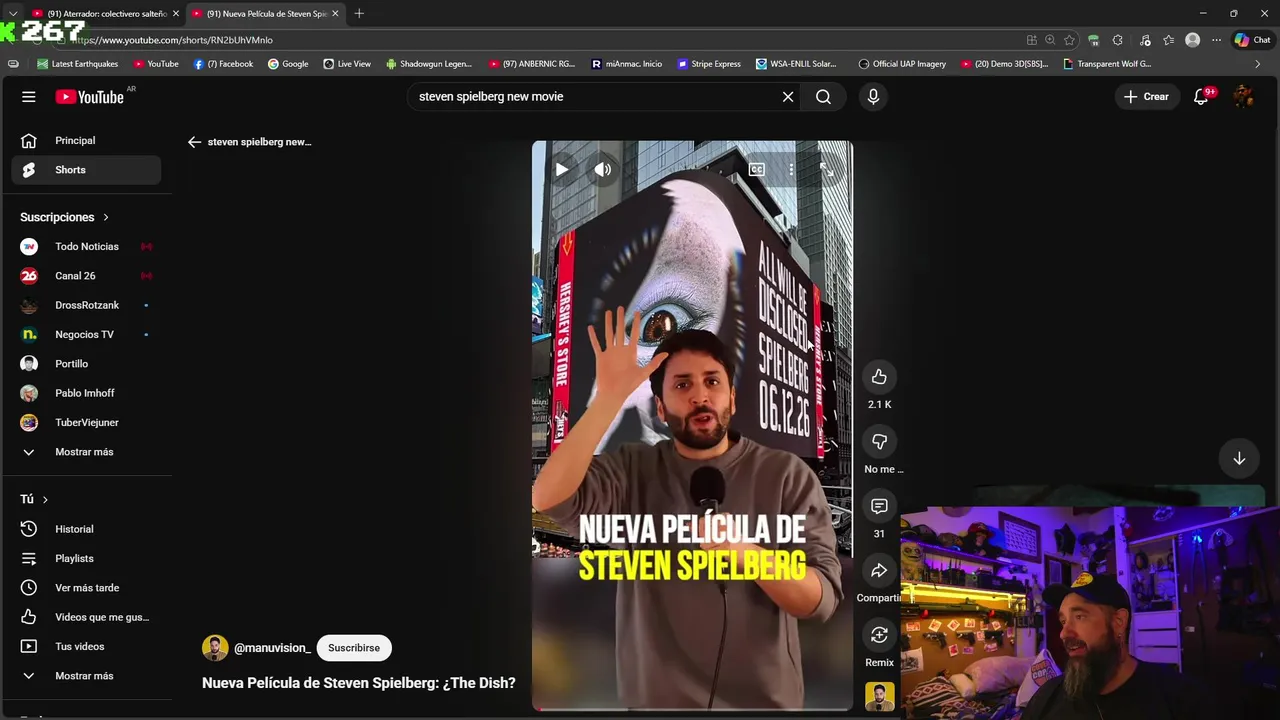Open the sound source thumbnail below Remix
Screen dimensions: 1280x720
pos(879,697)
